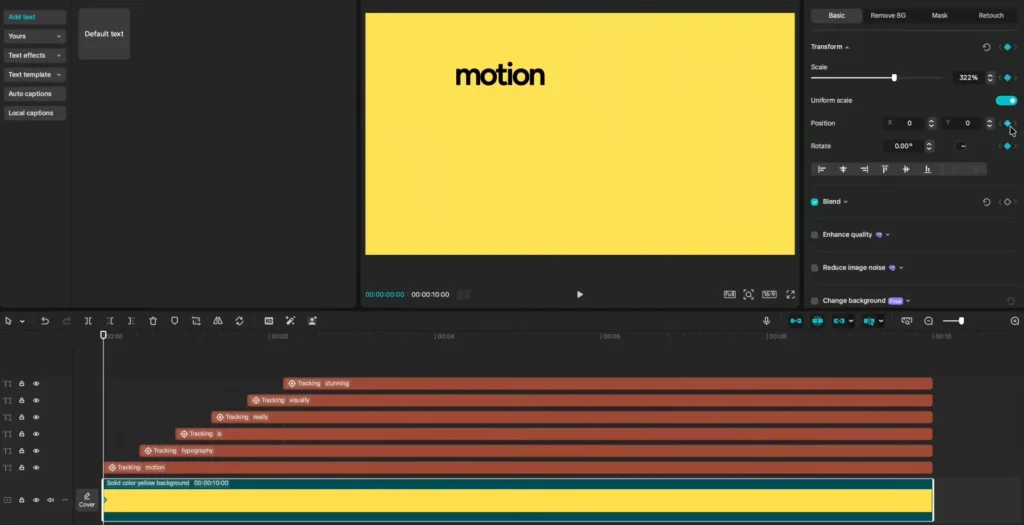Click the align horizontal center icon
This screenshot has height=525, width=1024.
[843, 169]
